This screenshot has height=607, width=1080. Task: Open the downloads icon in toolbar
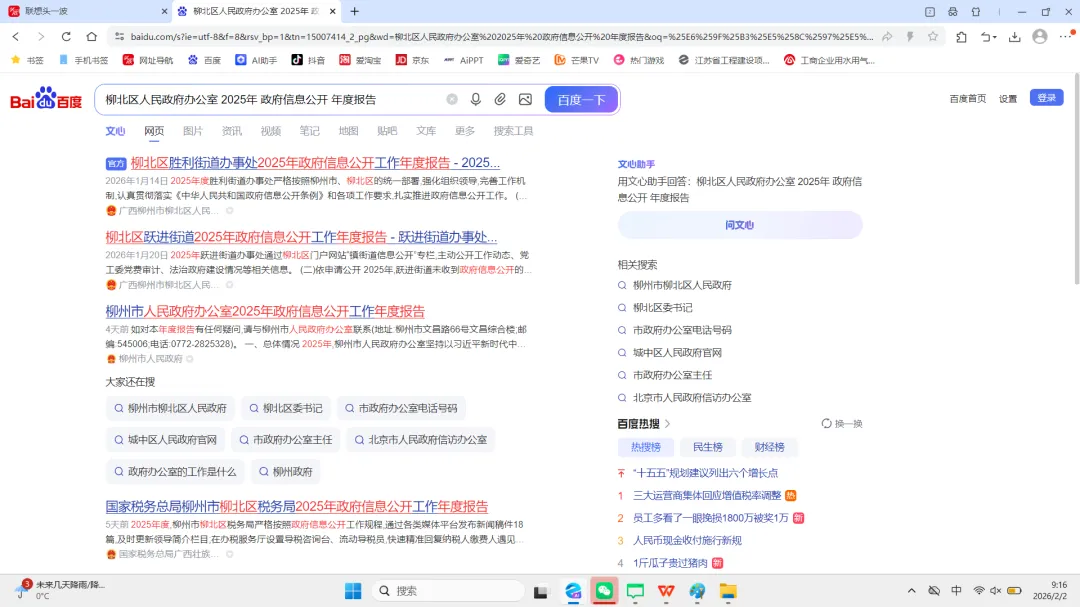pos(1015,37)
